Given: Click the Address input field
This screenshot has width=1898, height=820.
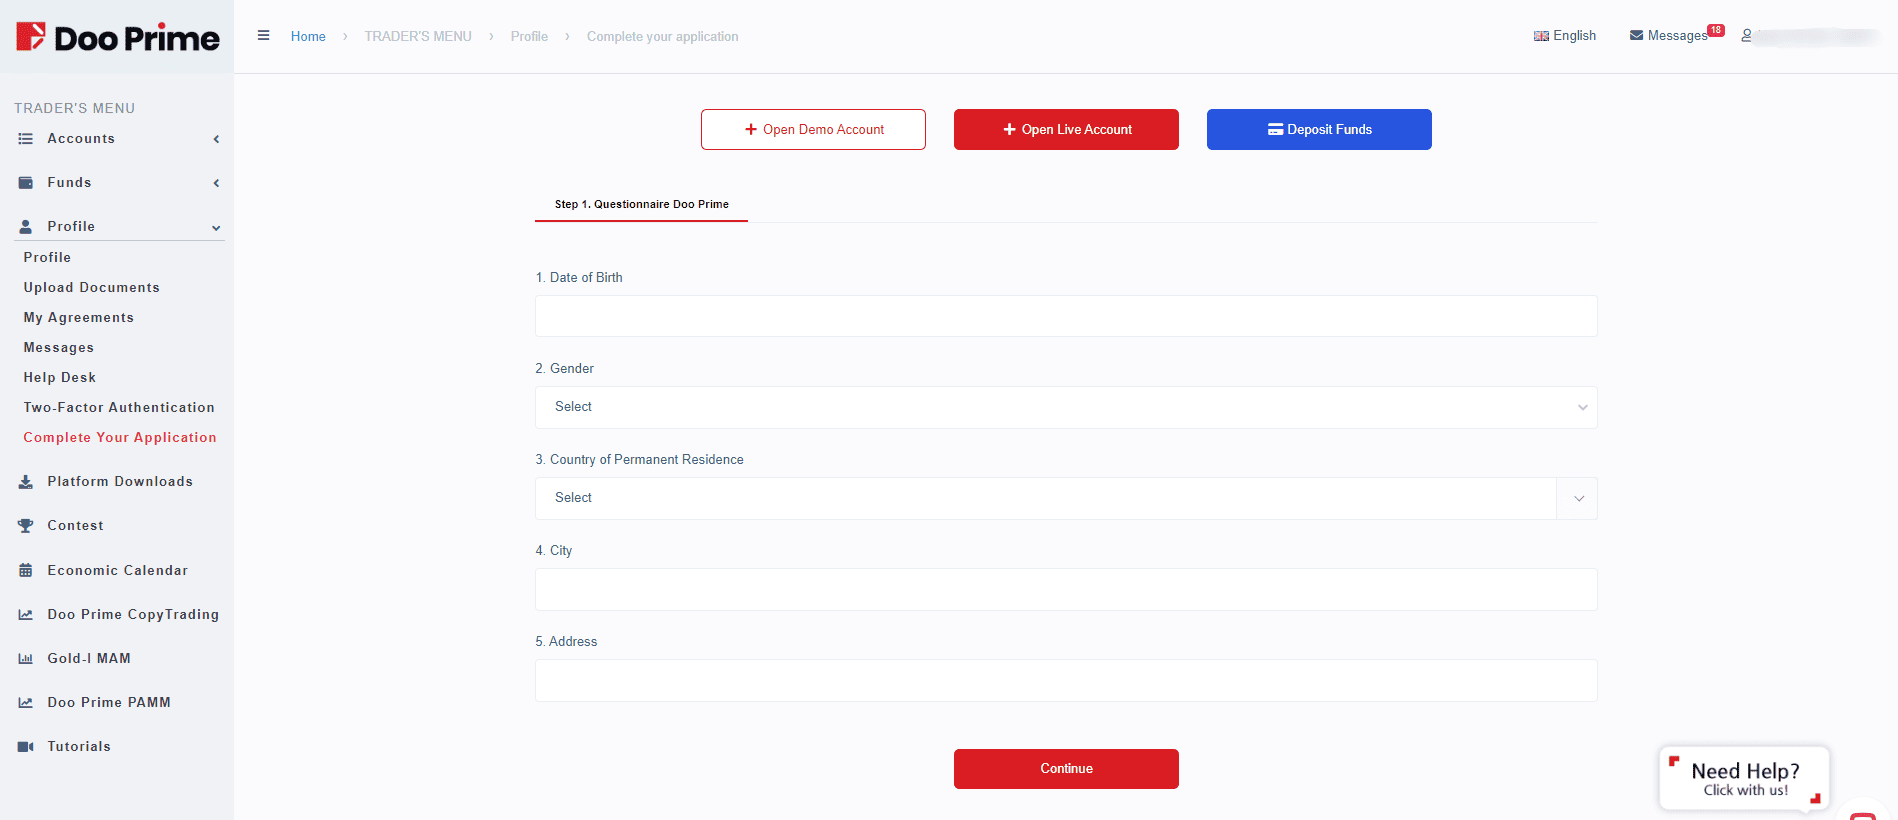Looking at the screenshot, I should pyautogui.click(x=1066, y=680).
